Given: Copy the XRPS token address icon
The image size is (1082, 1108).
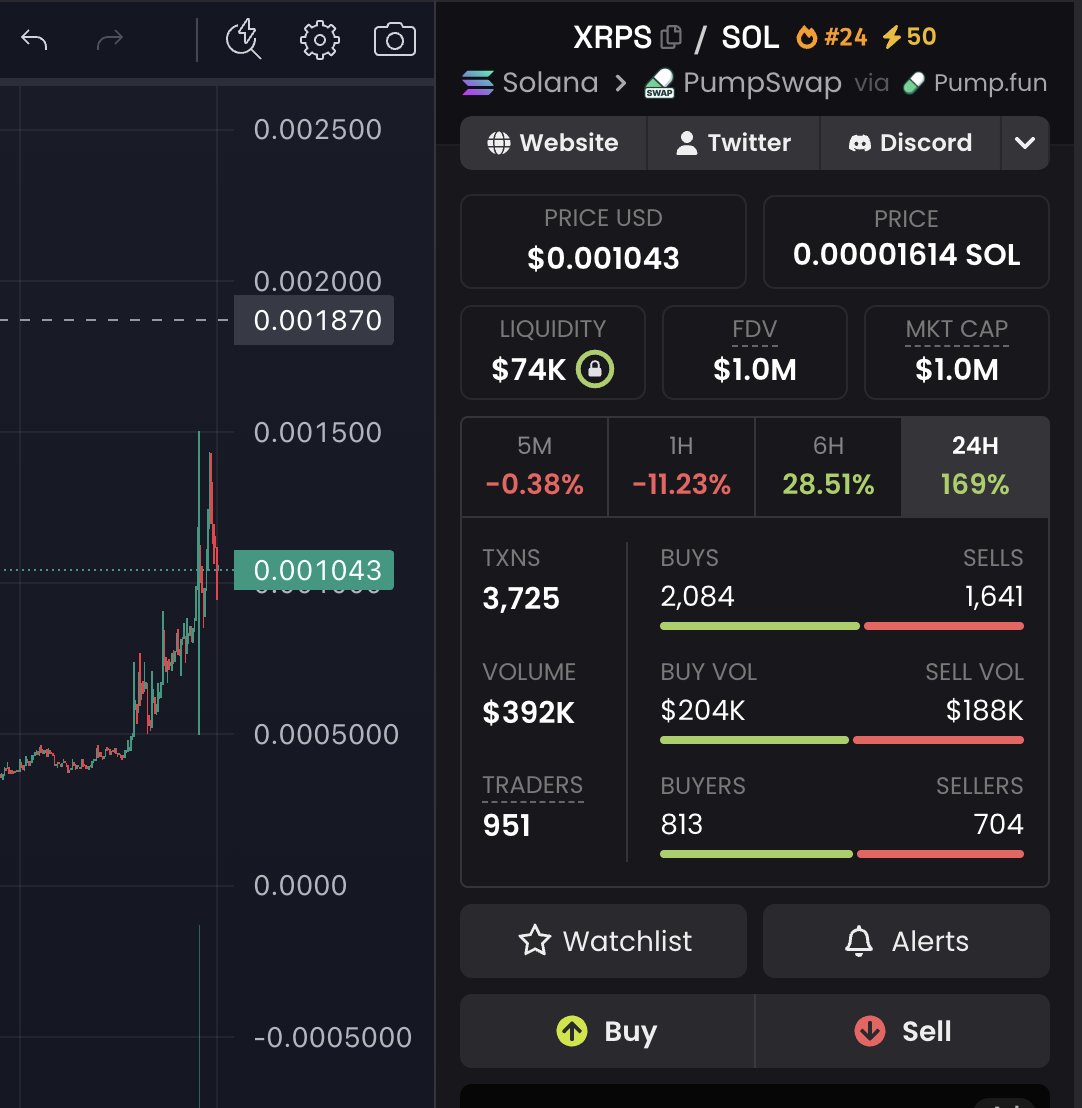Looking at the screenshot, I should click(x=671, y=37).
